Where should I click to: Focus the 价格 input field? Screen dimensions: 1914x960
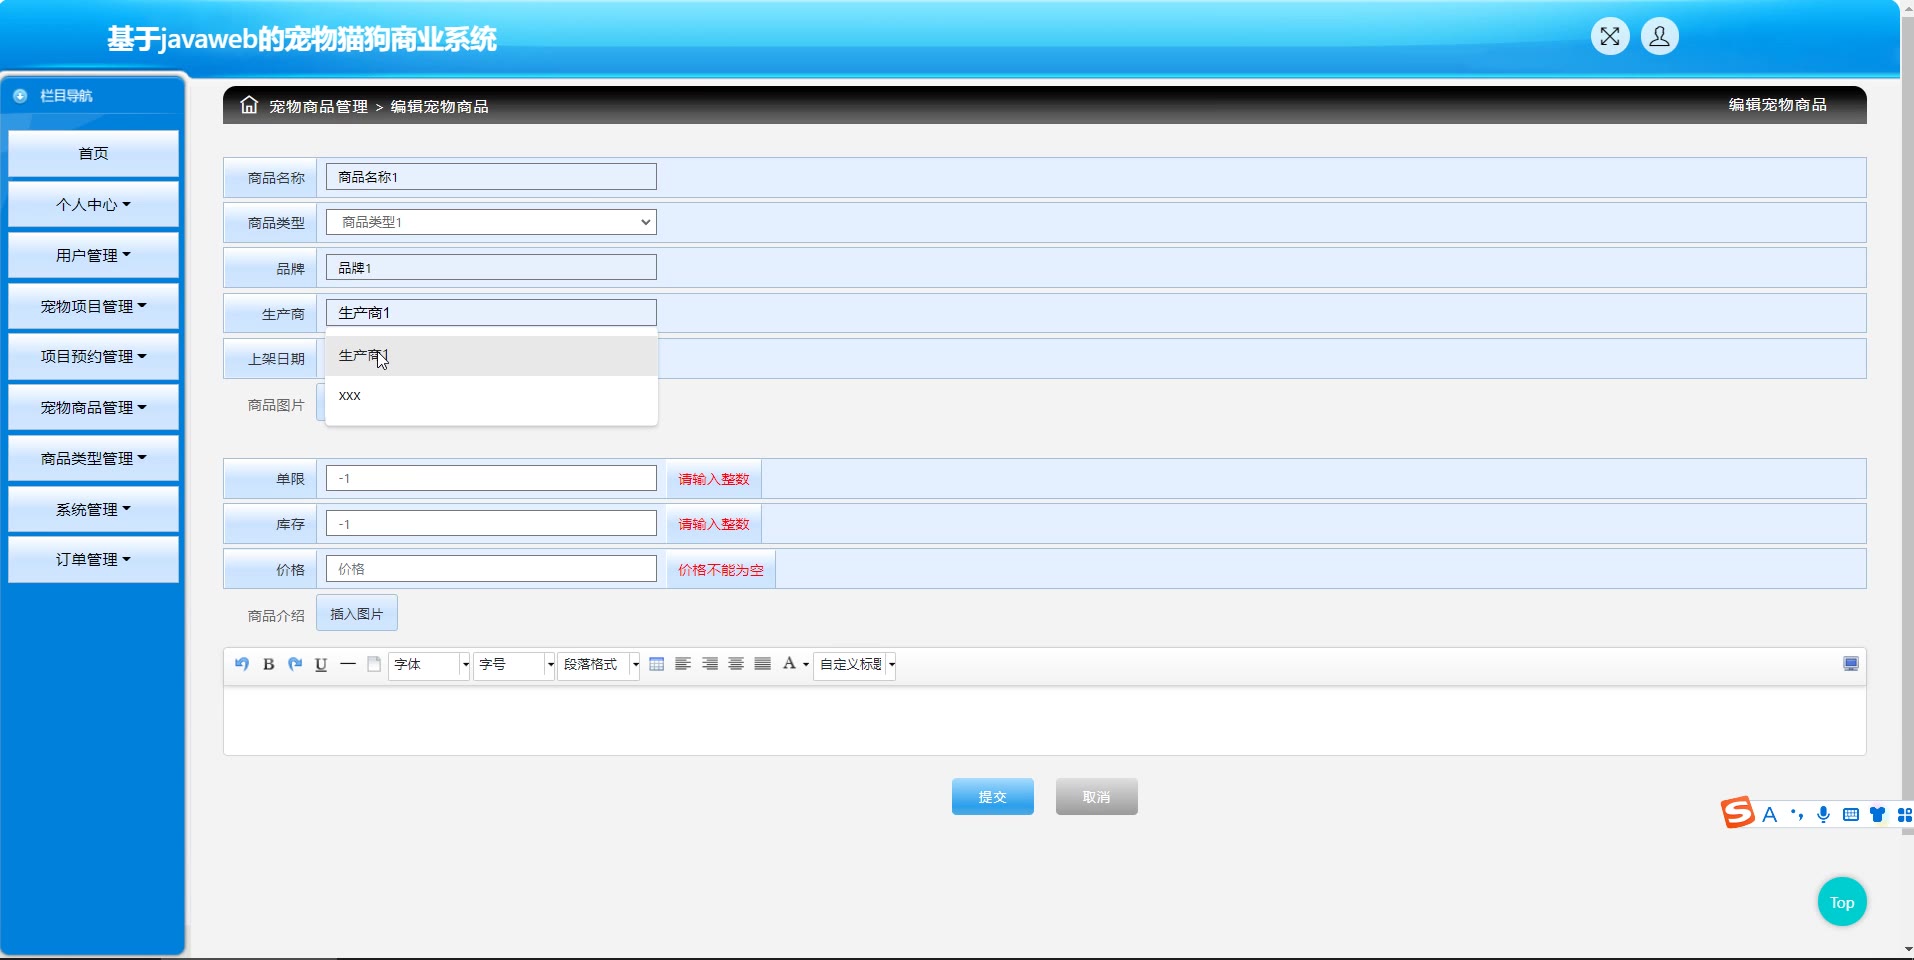pos(491,569)
